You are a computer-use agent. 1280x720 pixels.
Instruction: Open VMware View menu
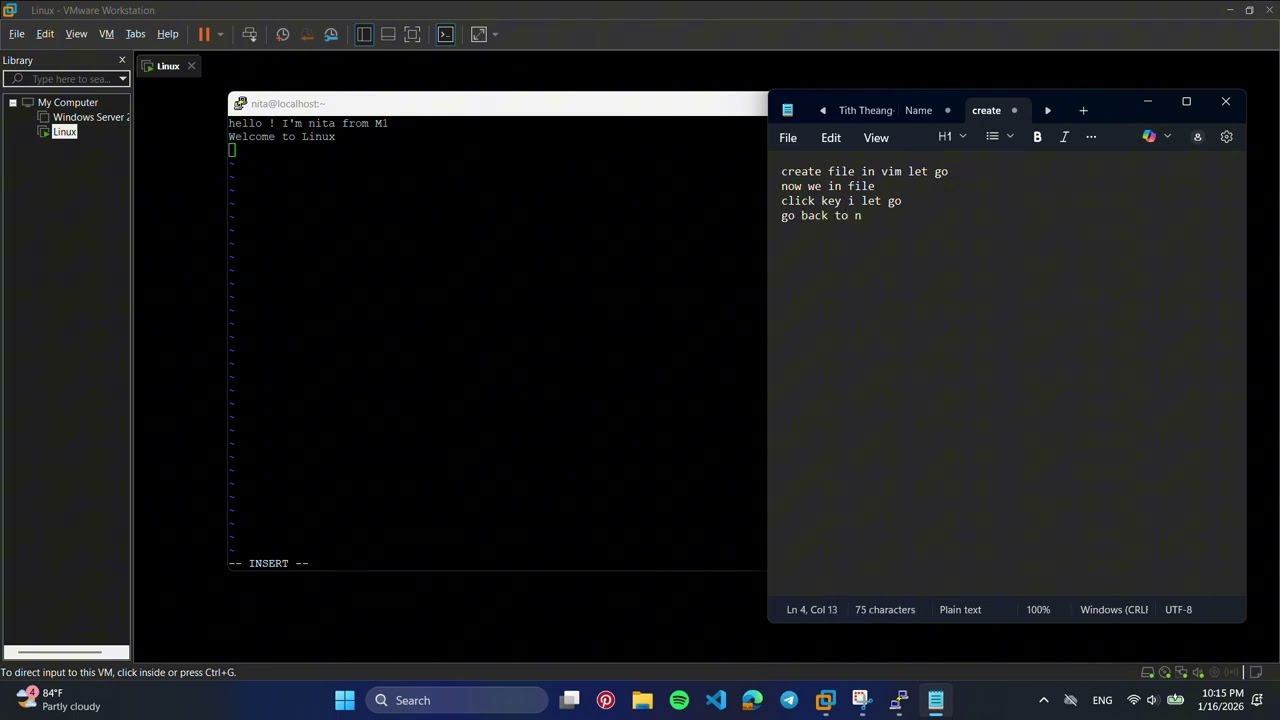pyautogui.click(x=76, y=34)
